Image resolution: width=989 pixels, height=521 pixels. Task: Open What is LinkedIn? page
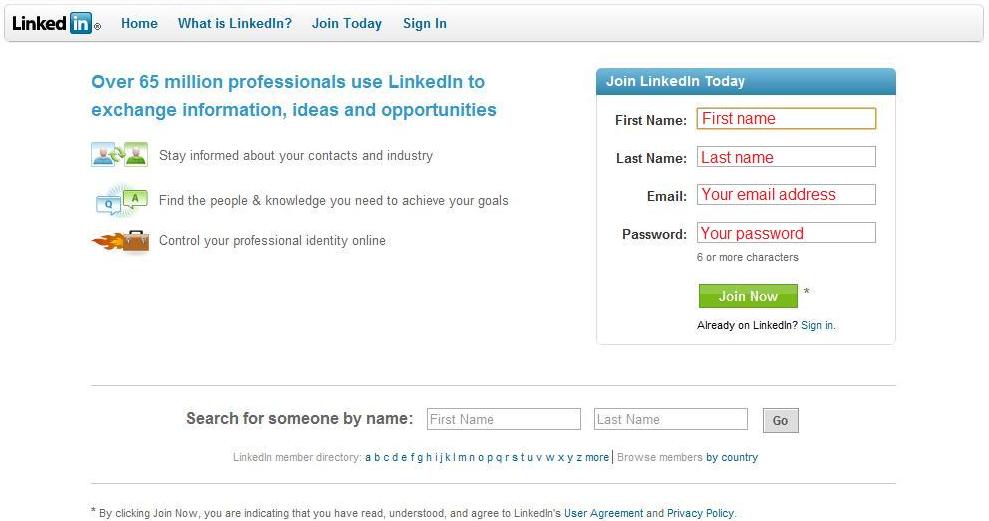(235, 23)
